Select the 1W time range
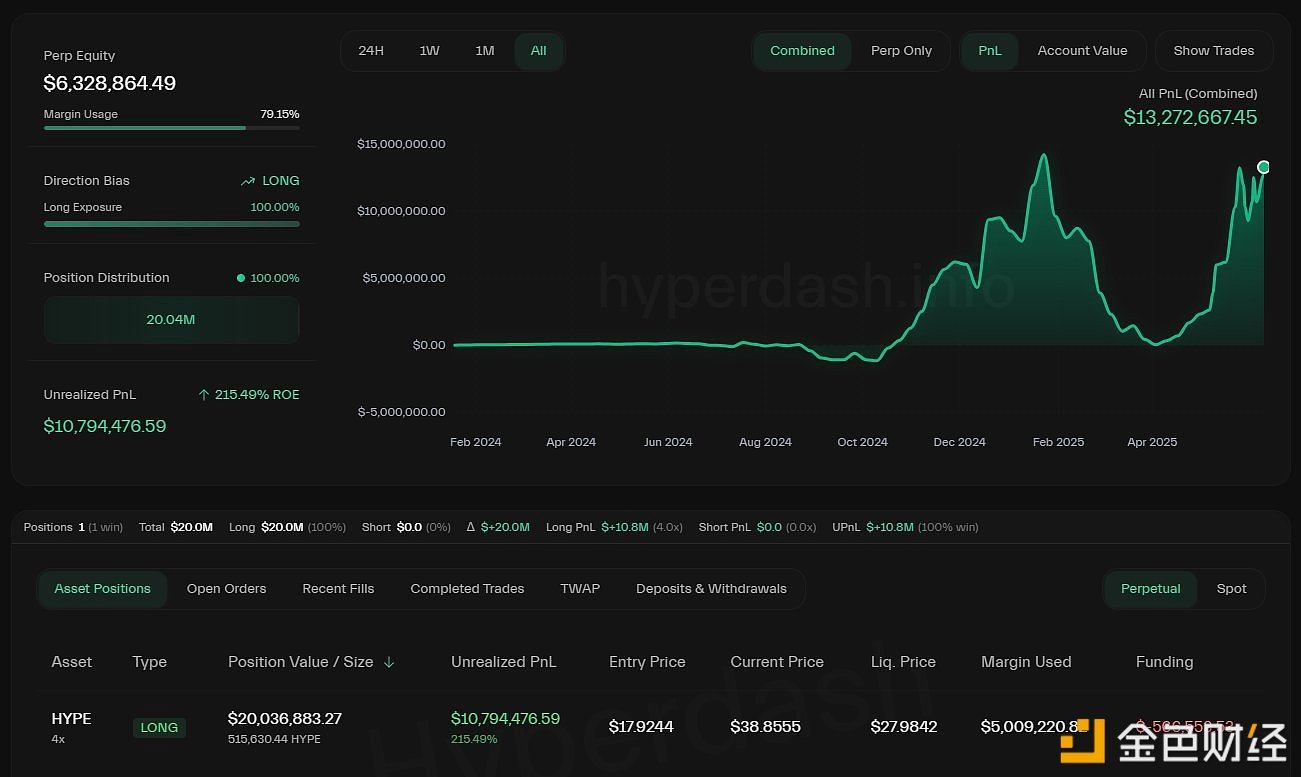The image size is (1301, 777). pyautogui.click(x=429, y=51)
